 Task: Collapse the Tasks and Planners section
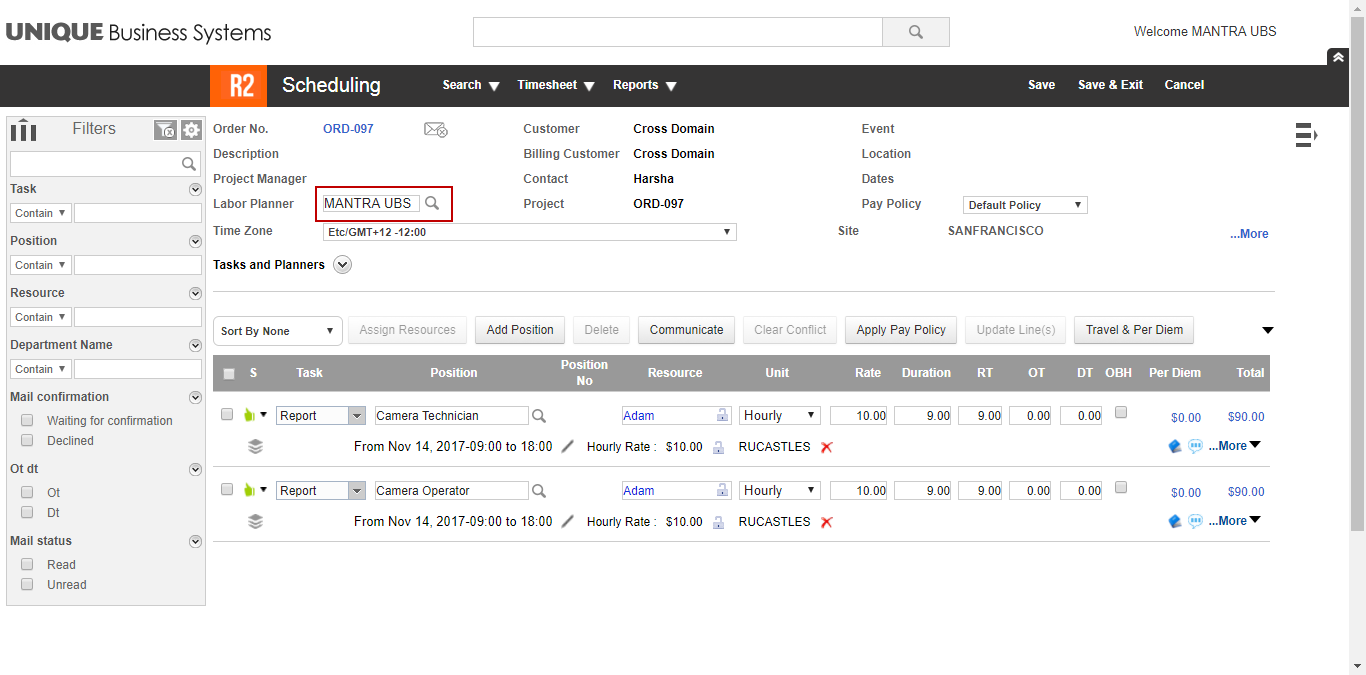tap(342, 264)
